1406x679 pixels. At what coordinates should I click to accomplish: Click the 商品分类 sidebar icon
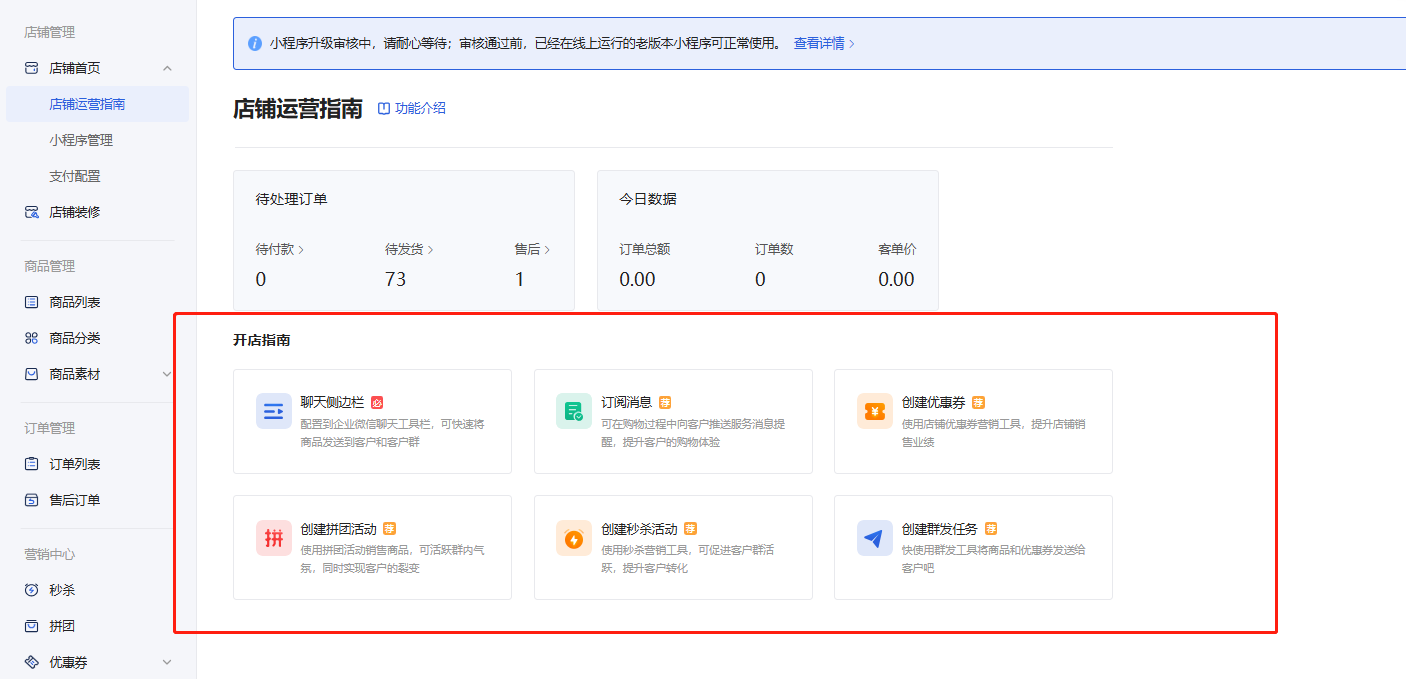click(31, 338)
